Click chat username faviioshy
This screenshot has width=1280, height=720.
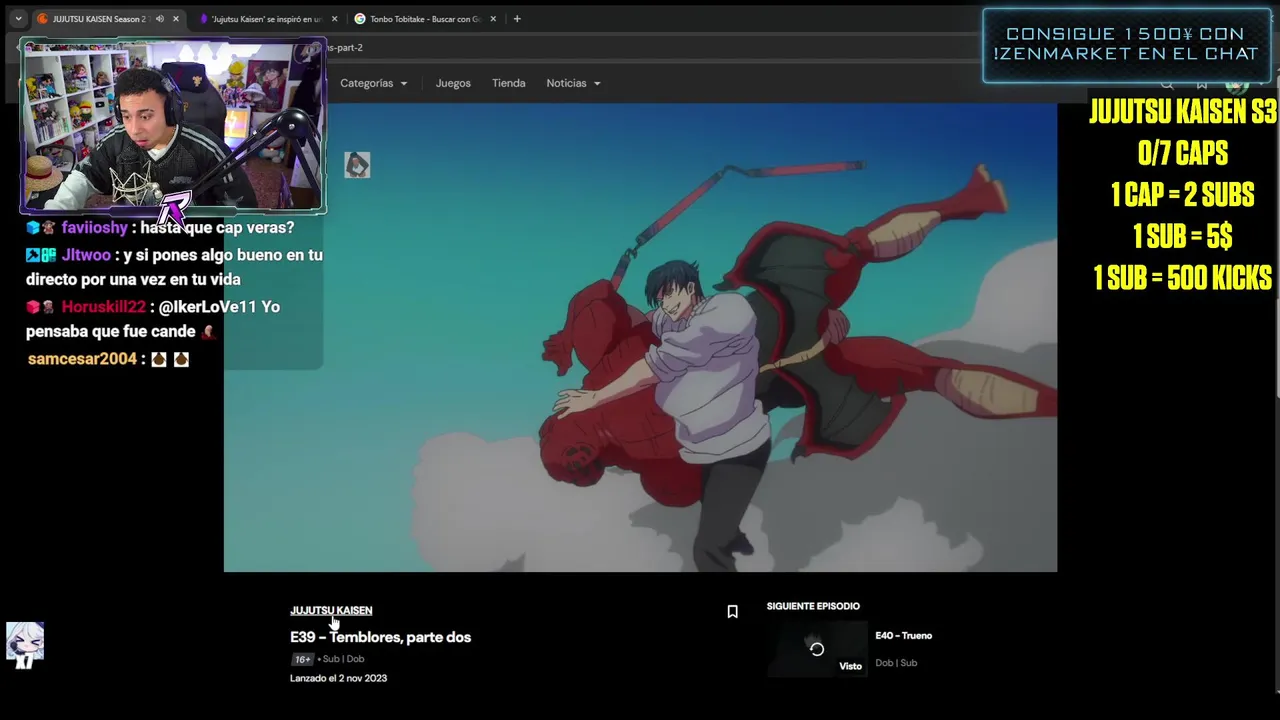click(x=94, y=228)
